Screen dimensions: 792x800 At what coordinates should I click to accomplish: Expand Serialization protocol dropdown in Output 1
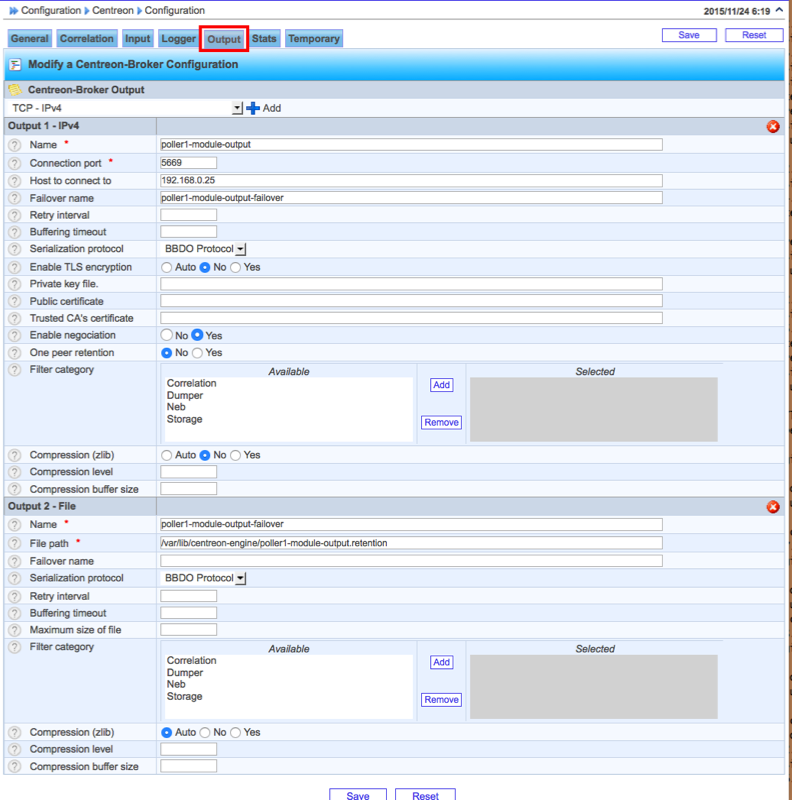pyautogui.click(x=241, y=249)
